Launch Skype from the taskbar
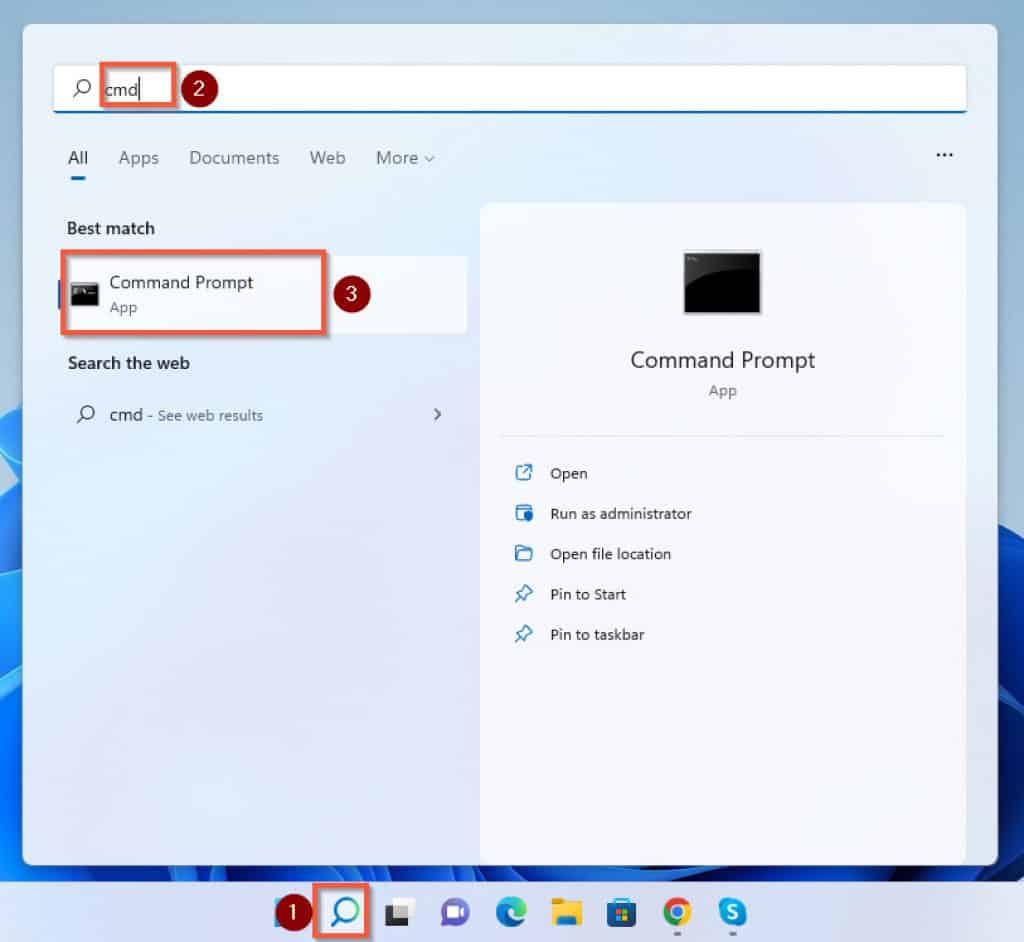The width and height of the screenshot is (1024, 942). pyautogui.click(x=733, y=911)
